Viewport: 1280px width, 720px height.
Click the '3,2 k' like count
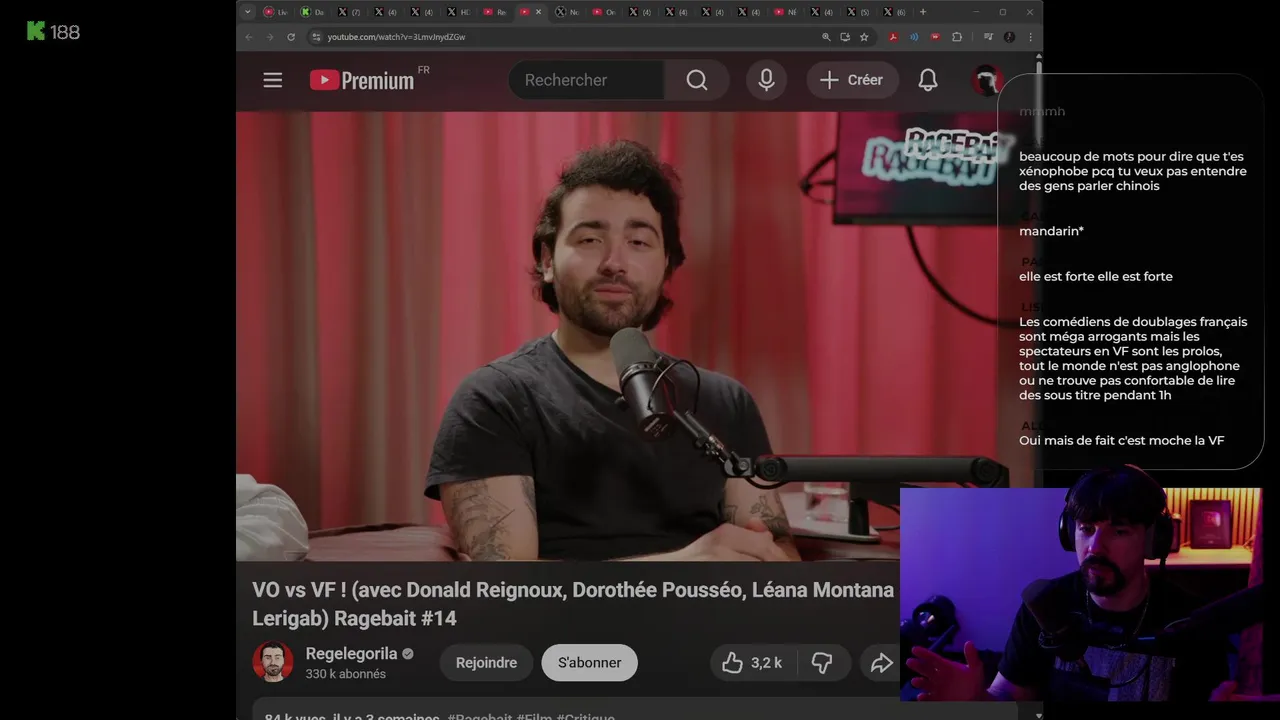click(766, 662)
